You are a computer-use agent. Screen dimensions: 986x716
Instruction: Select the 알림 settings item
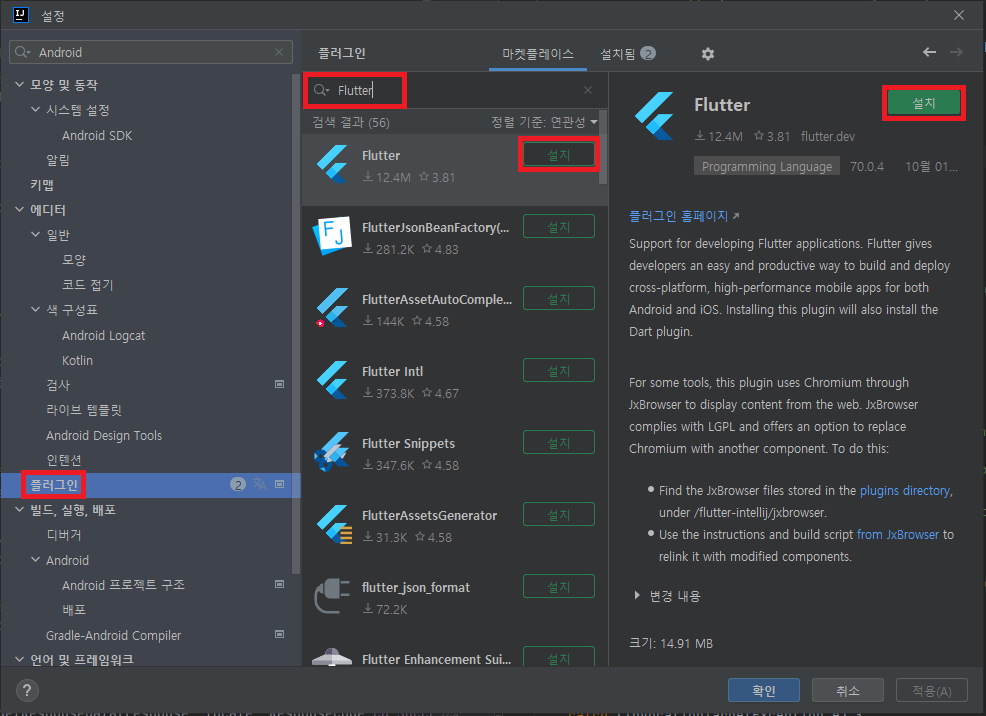coord(58,160)
